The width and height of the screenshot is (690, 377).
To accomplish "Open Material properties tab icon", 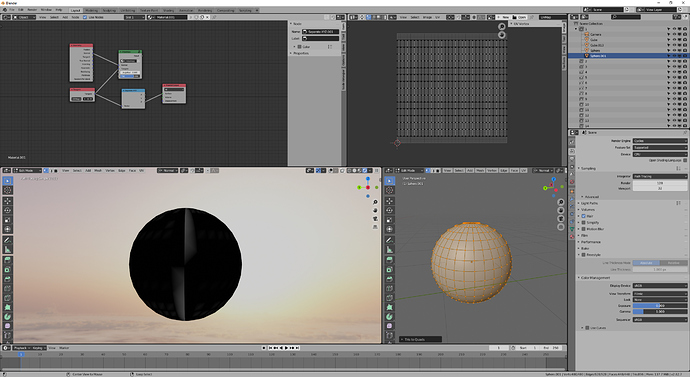I will click(x=572, y=237).
